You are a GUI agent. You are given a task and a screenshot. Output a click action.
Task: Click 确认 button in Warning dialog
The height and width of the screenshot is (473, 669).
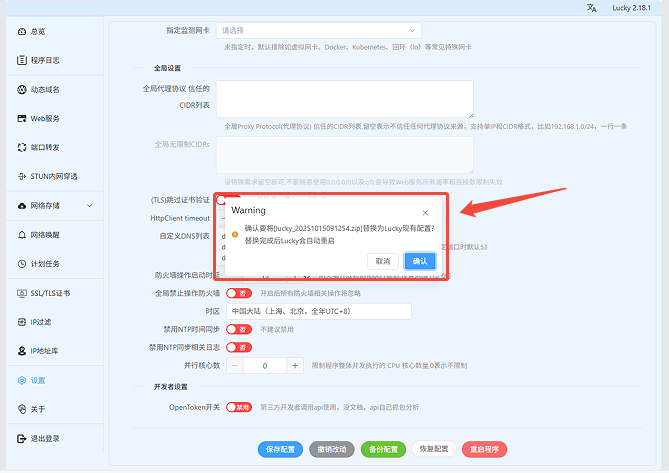(x=419, y=261)
